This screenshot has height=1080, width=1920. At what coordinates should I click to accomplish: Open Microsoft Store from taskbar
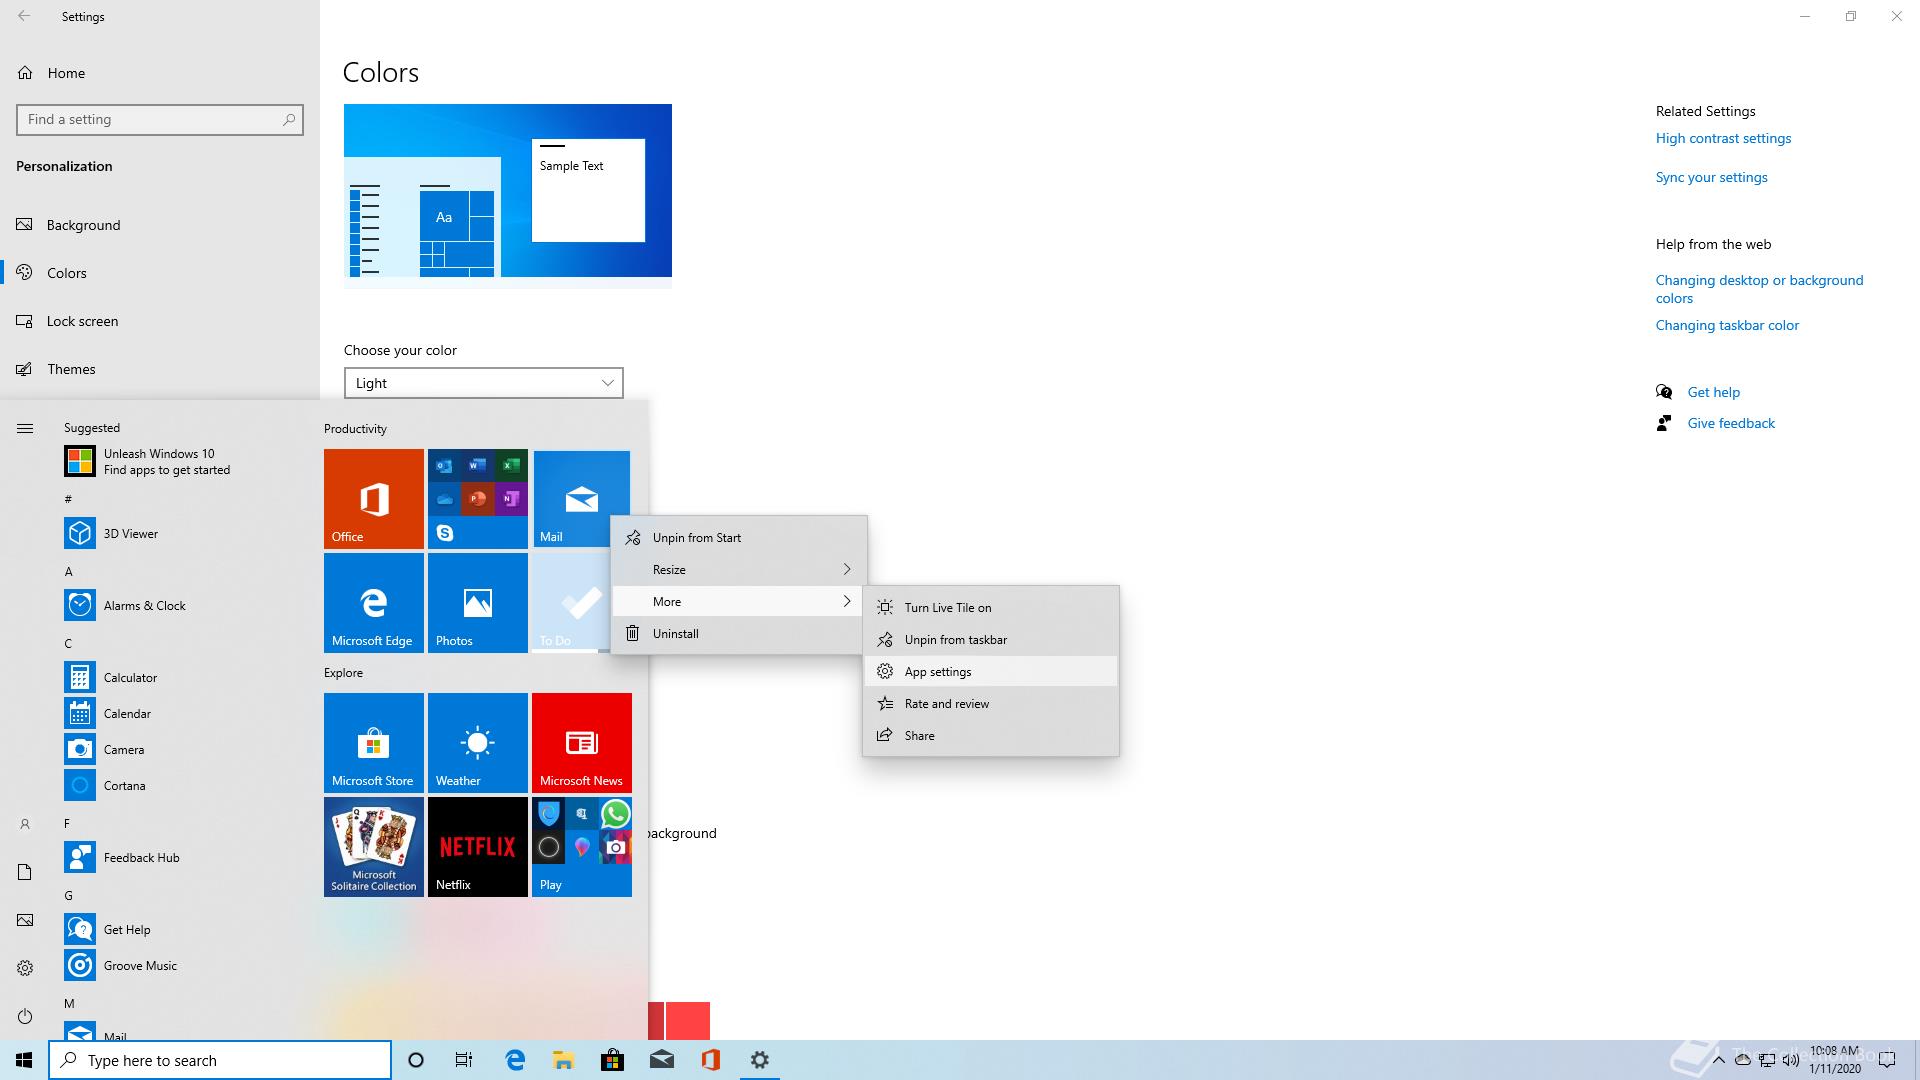click(x=612, y=1060)
